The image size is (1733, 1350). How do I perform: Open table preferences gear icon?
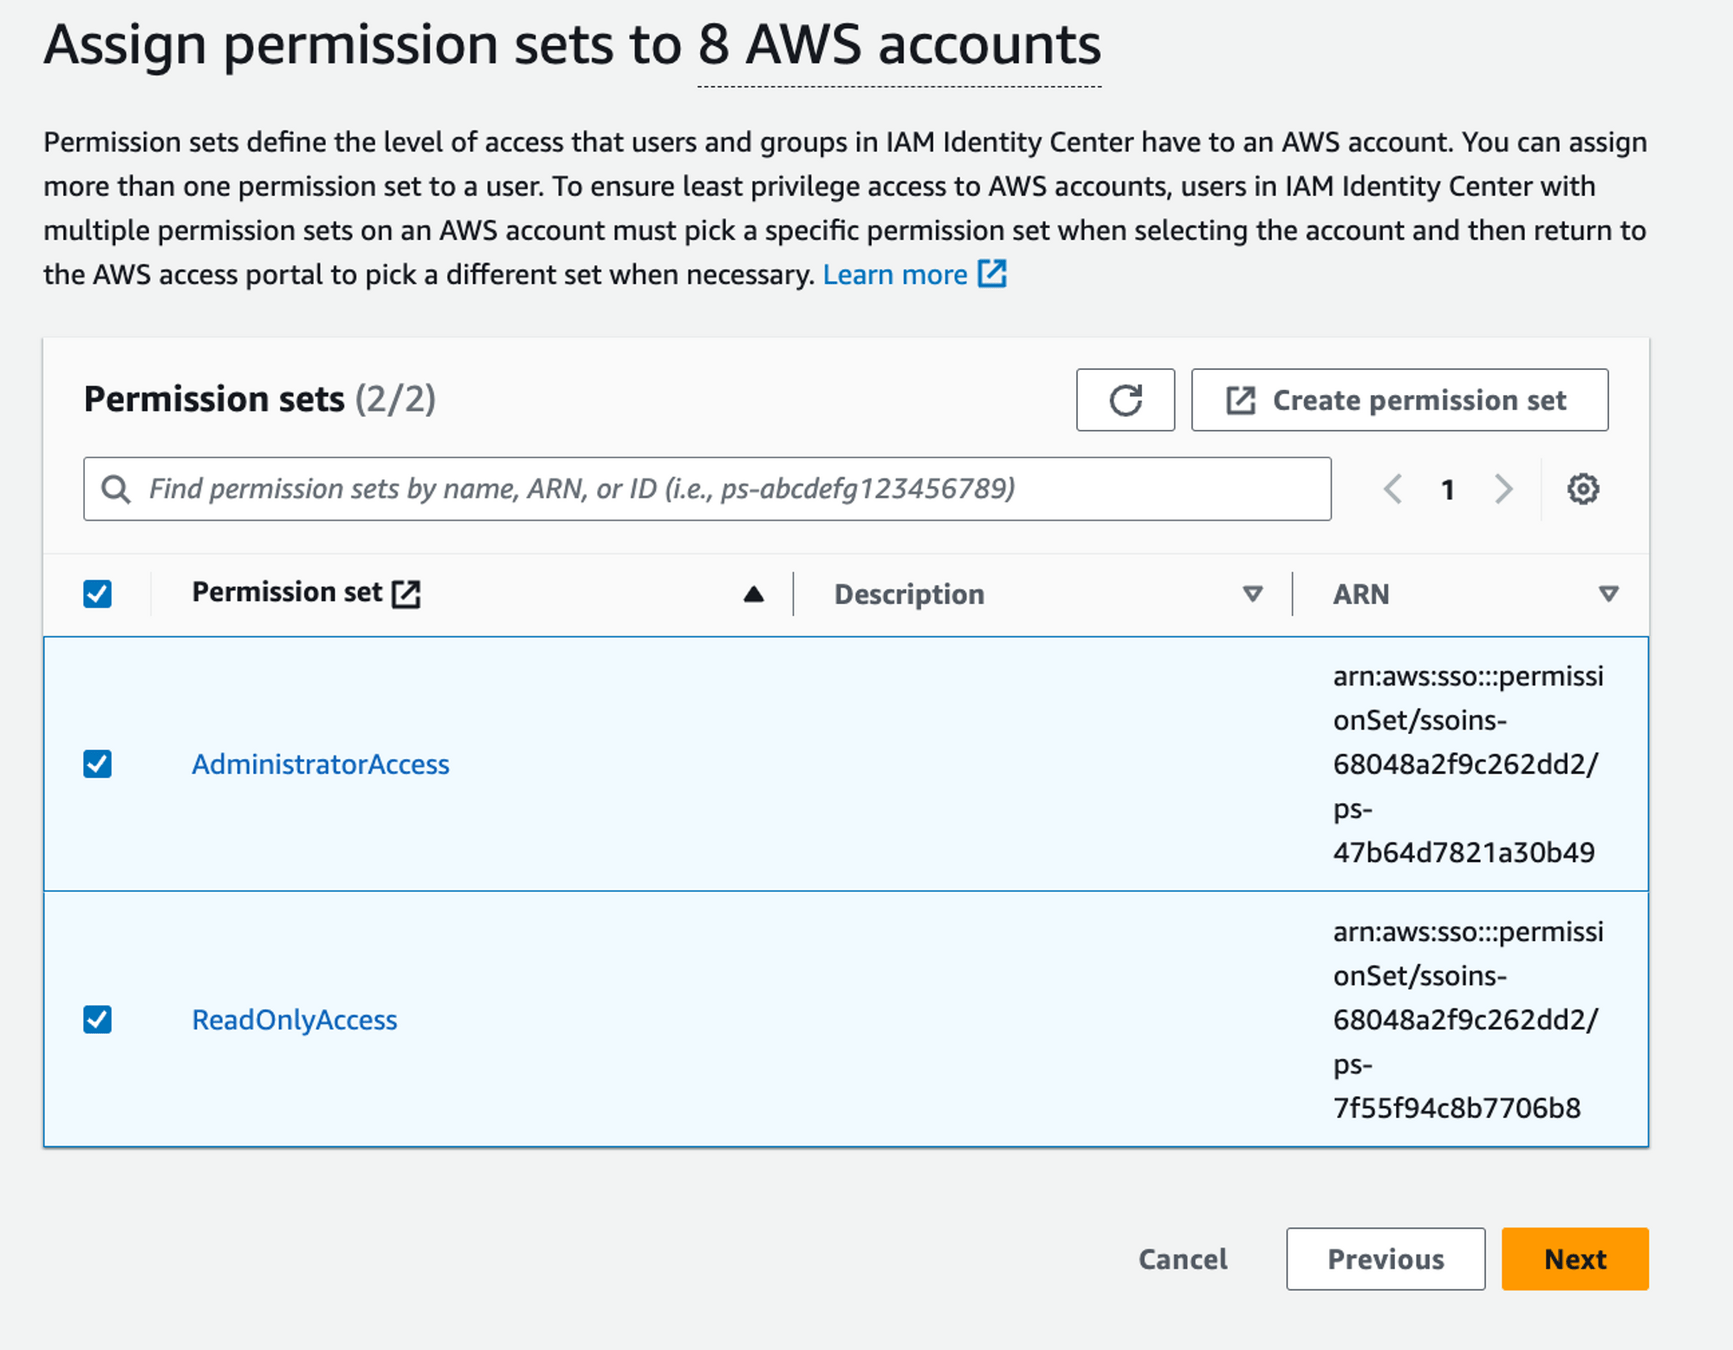(1582, 489)
